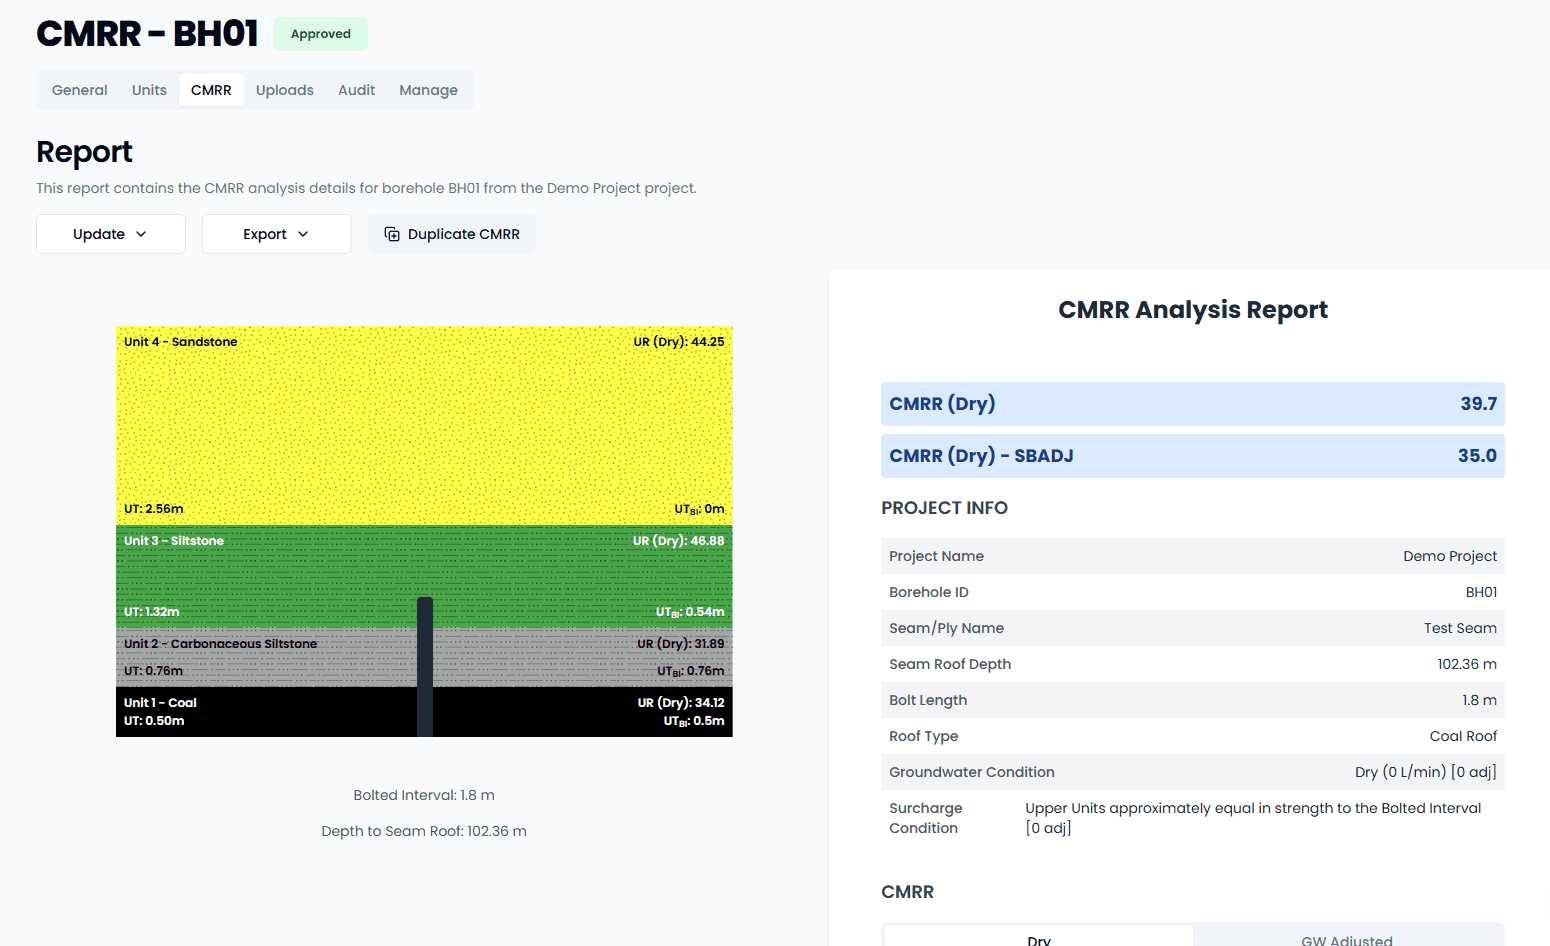Select the Uploads tab
Screen dimensions: 1550x946
tap(284, 89)
